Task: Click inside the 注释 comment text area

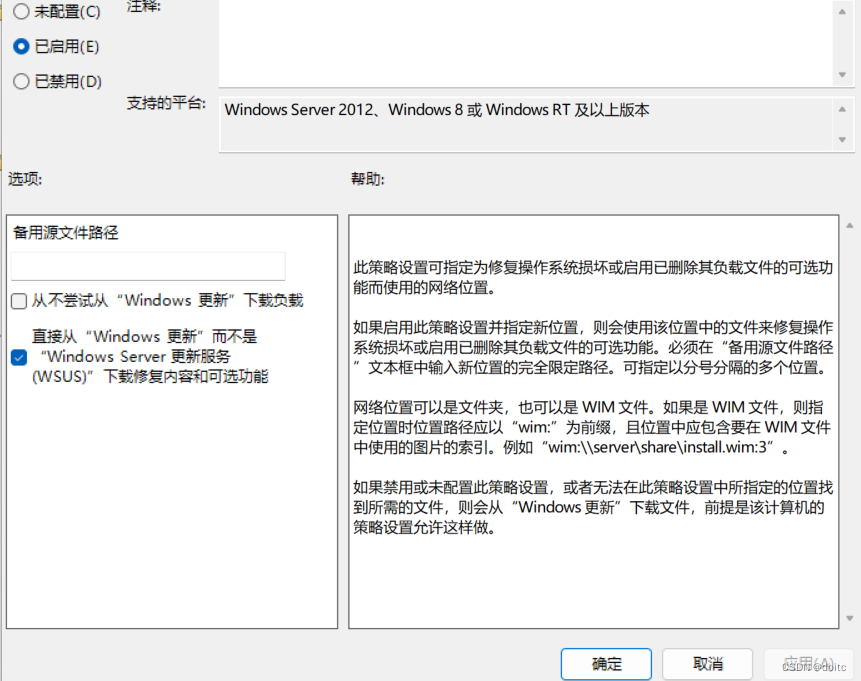Action: tap(526, 43)
